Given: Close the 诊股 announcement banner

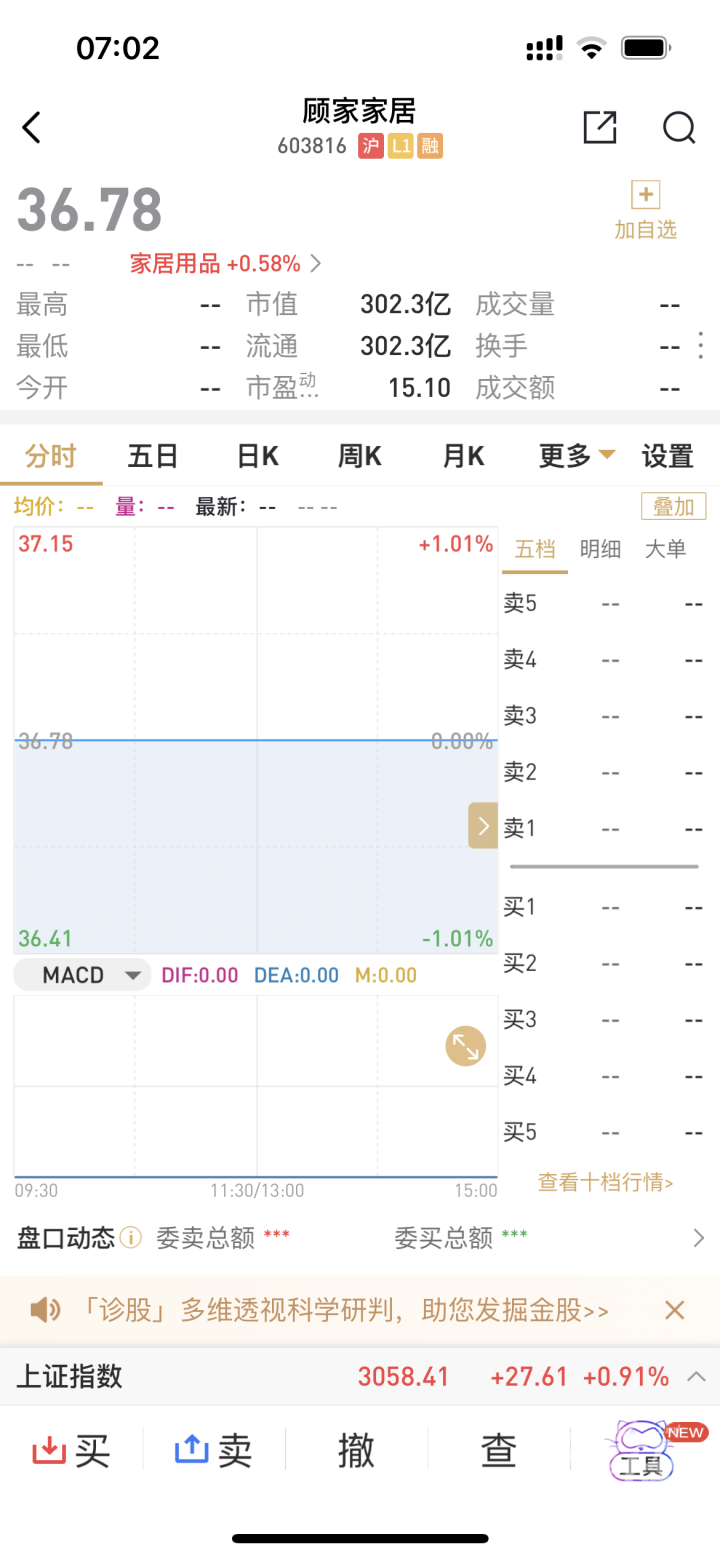Looking at the screenshot, I should pyautogui.click(x=675, y=1310).
